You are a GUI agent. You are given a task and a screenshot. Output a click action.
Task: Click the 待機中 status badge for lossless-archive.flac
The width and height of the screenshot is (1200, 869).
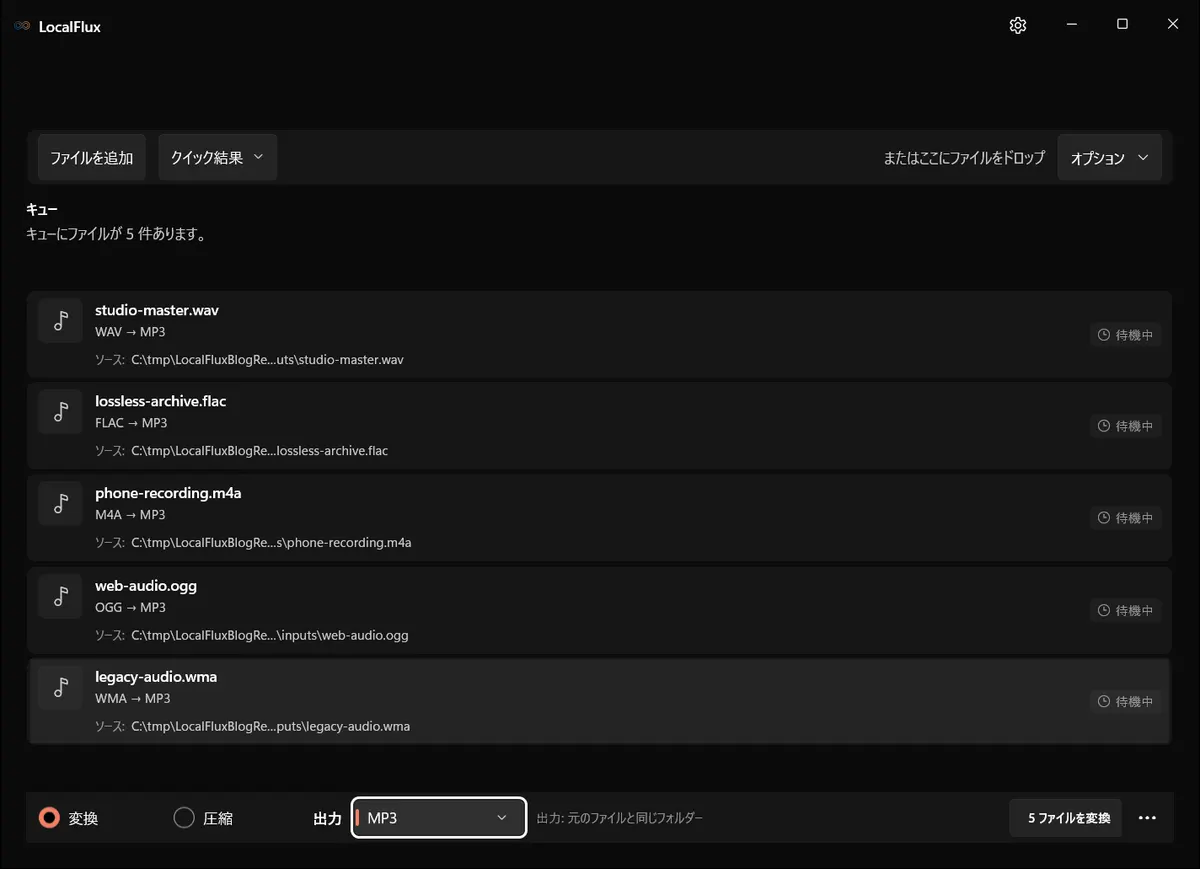pyautogui.click(x=1126, y=426)
